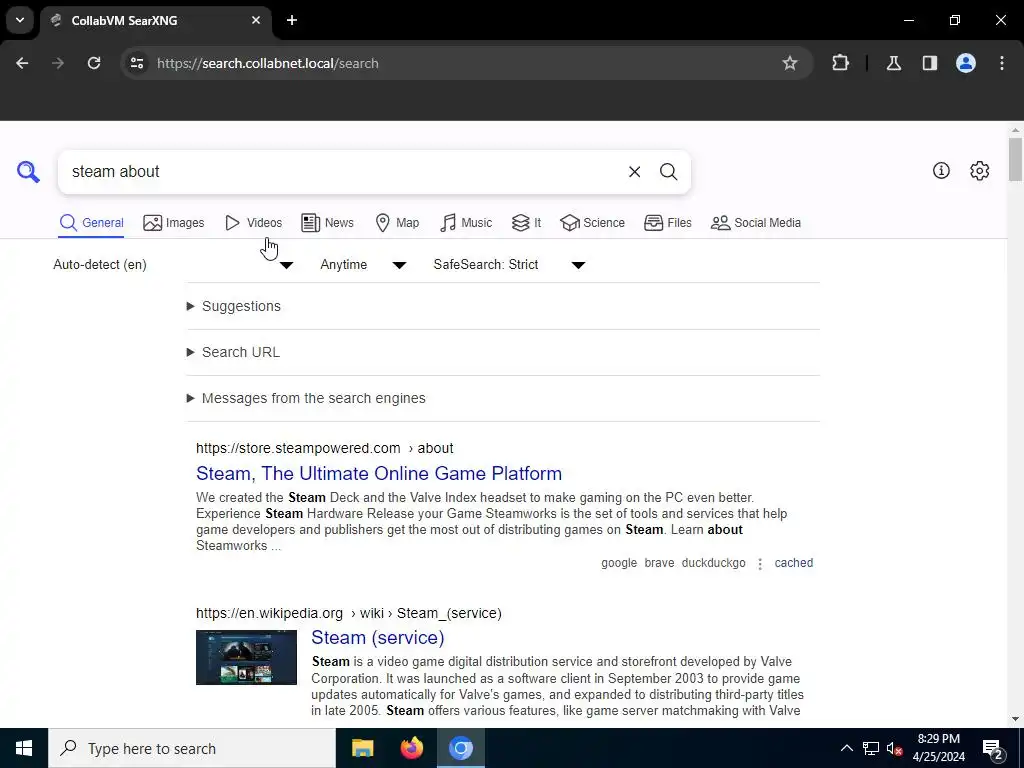Switch to the Images category
The width and height of the screenshot is (1024, 768).
pyautogui.click(x=174, y=223)
